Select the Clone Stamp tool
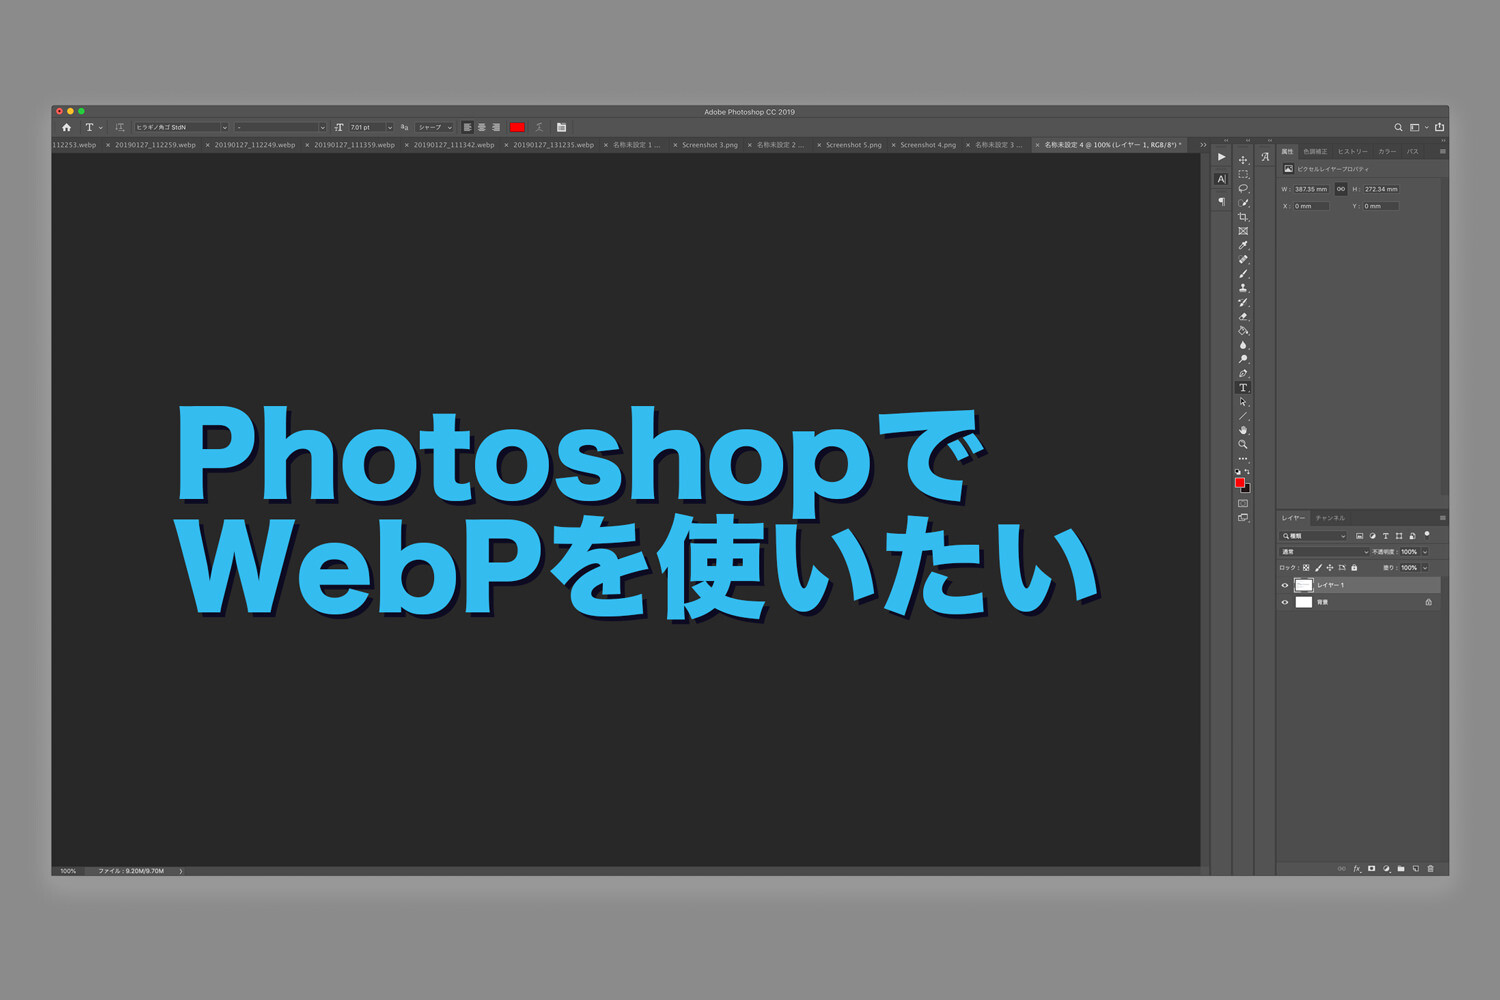 click(x=1243, y=288)
